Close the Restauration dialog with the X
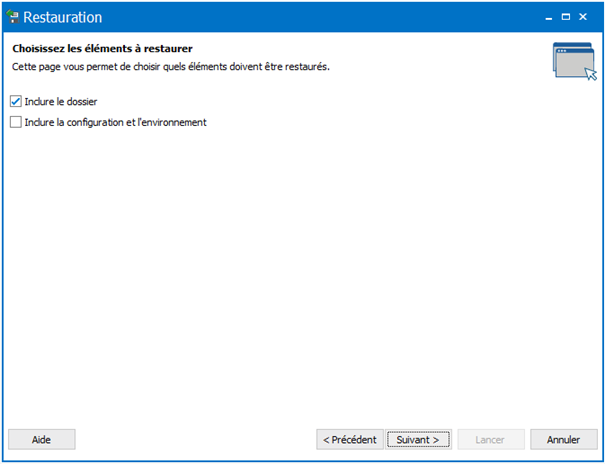Screen dimensions: 605x464 (x=583, y=17)
